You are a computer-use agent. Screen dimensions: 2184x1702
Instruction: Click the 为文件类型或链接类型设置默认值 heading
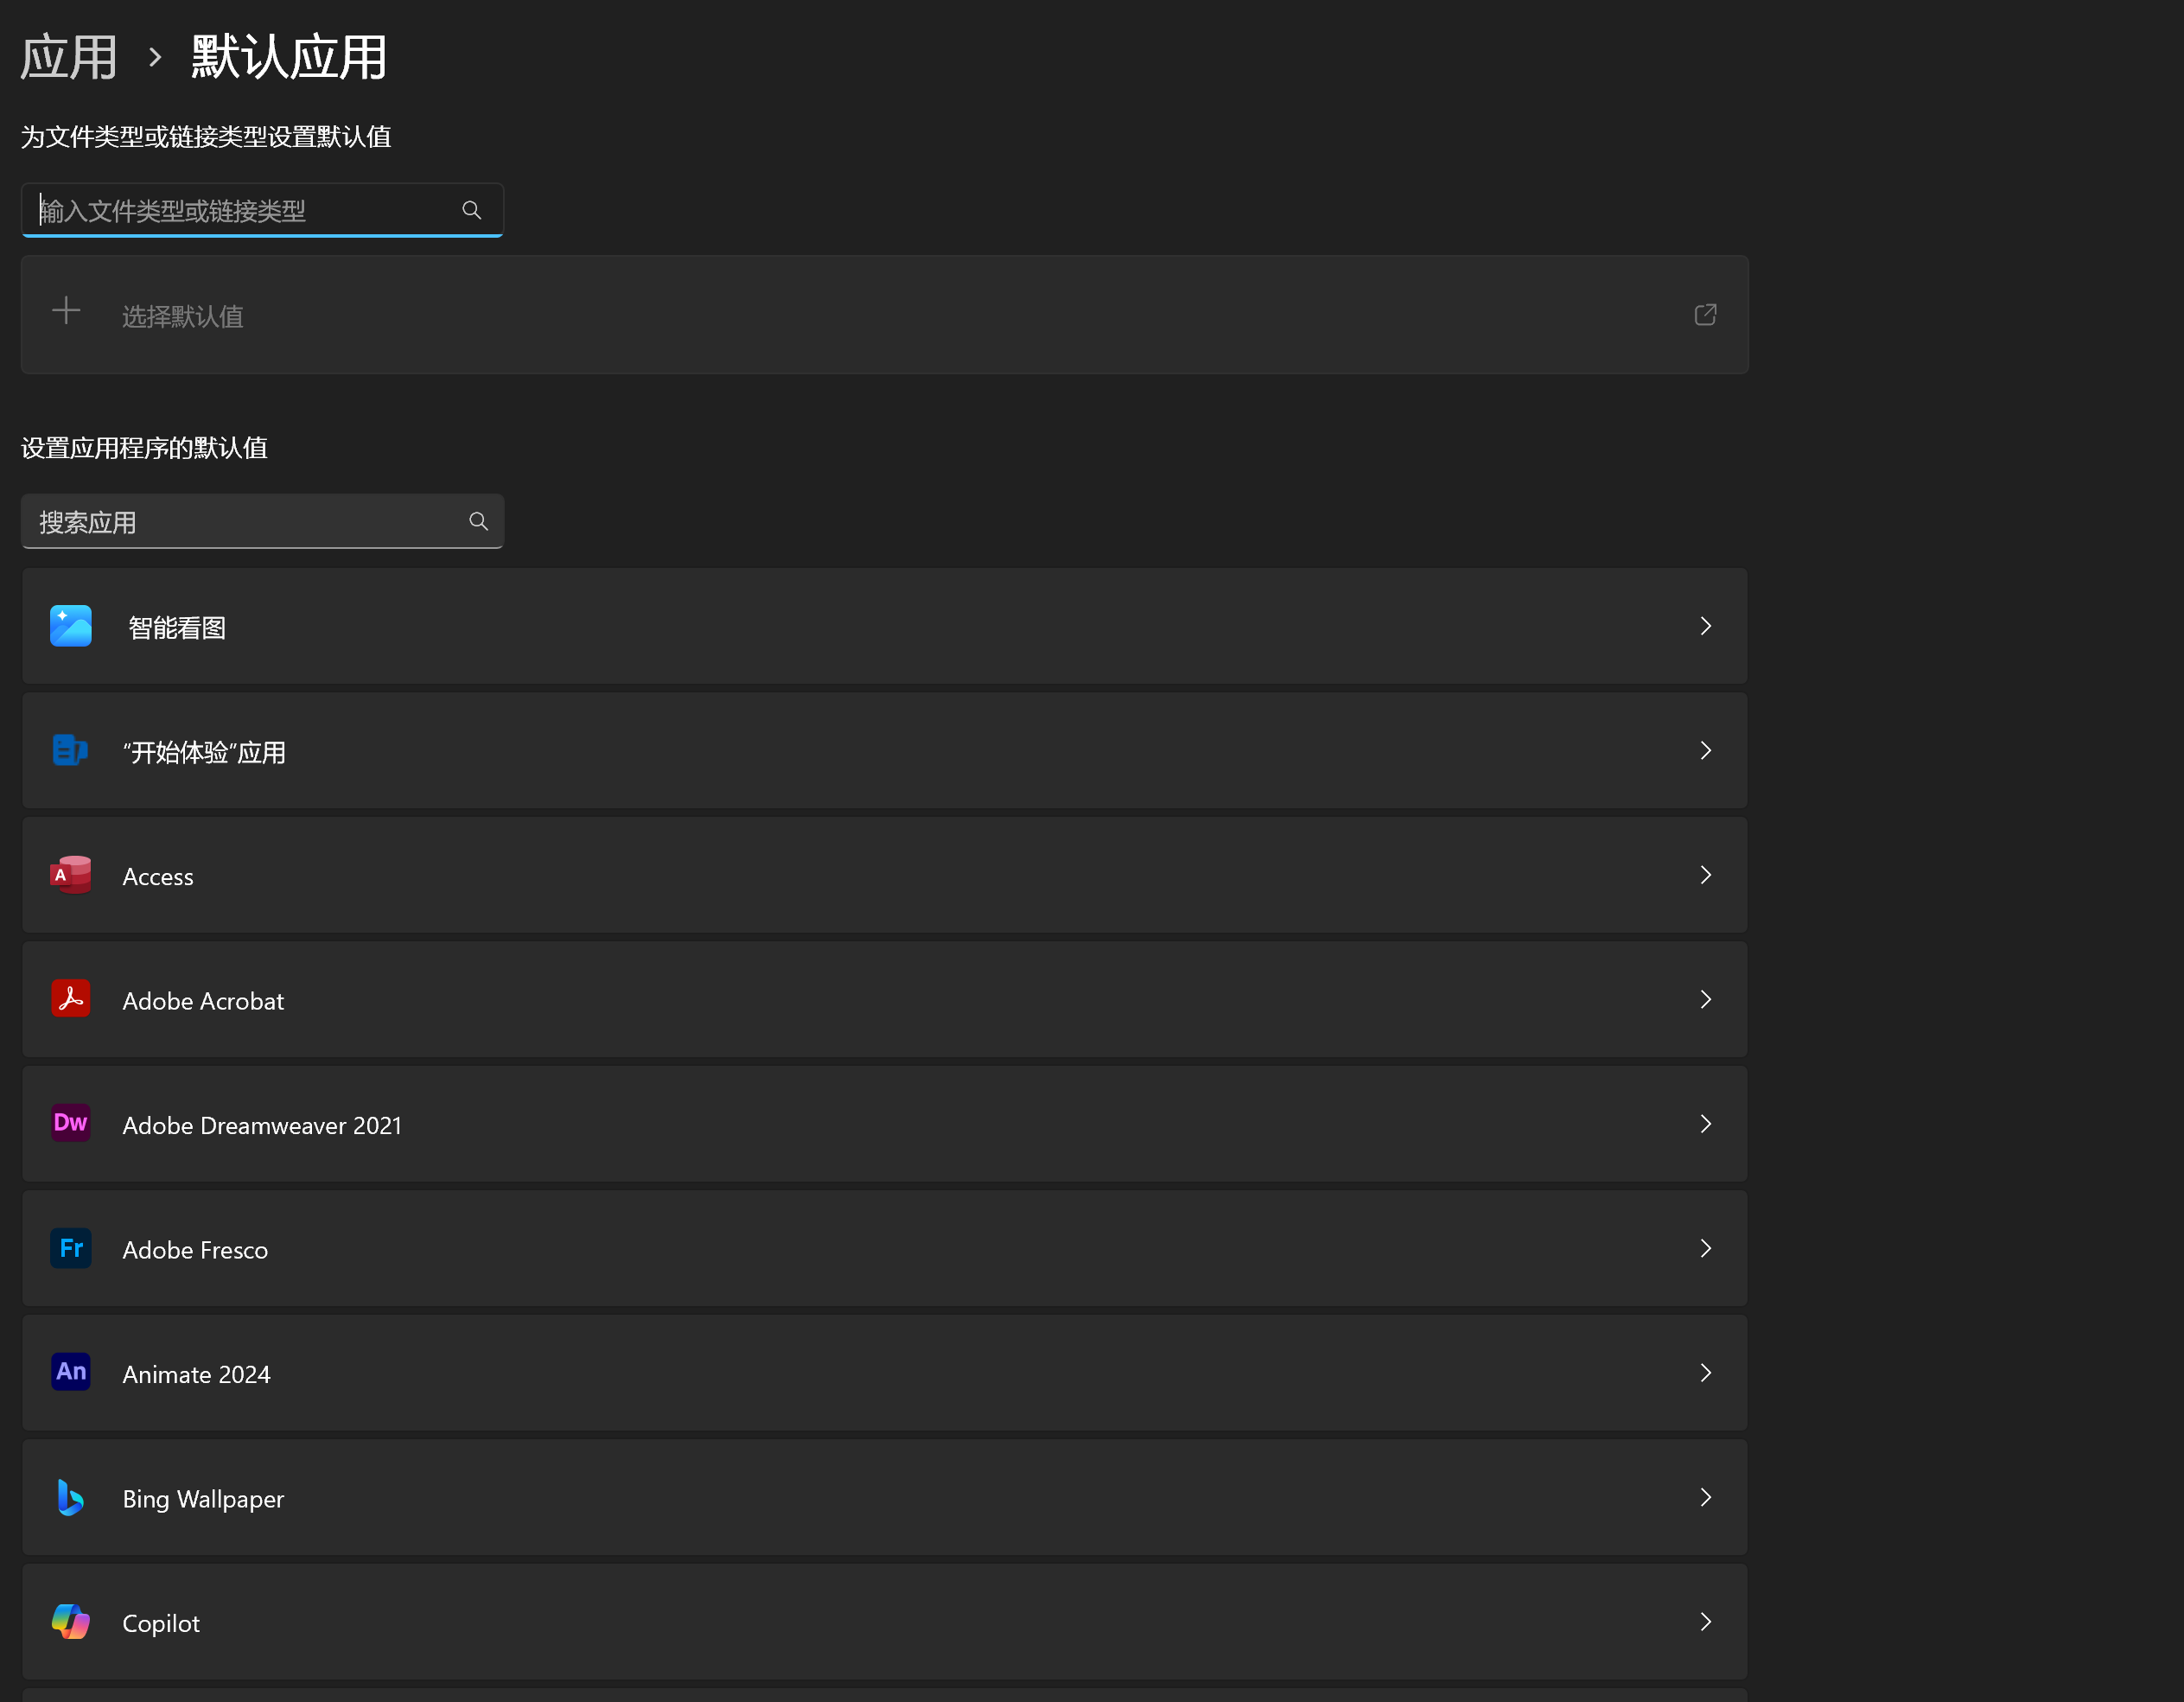coord(206,137)
